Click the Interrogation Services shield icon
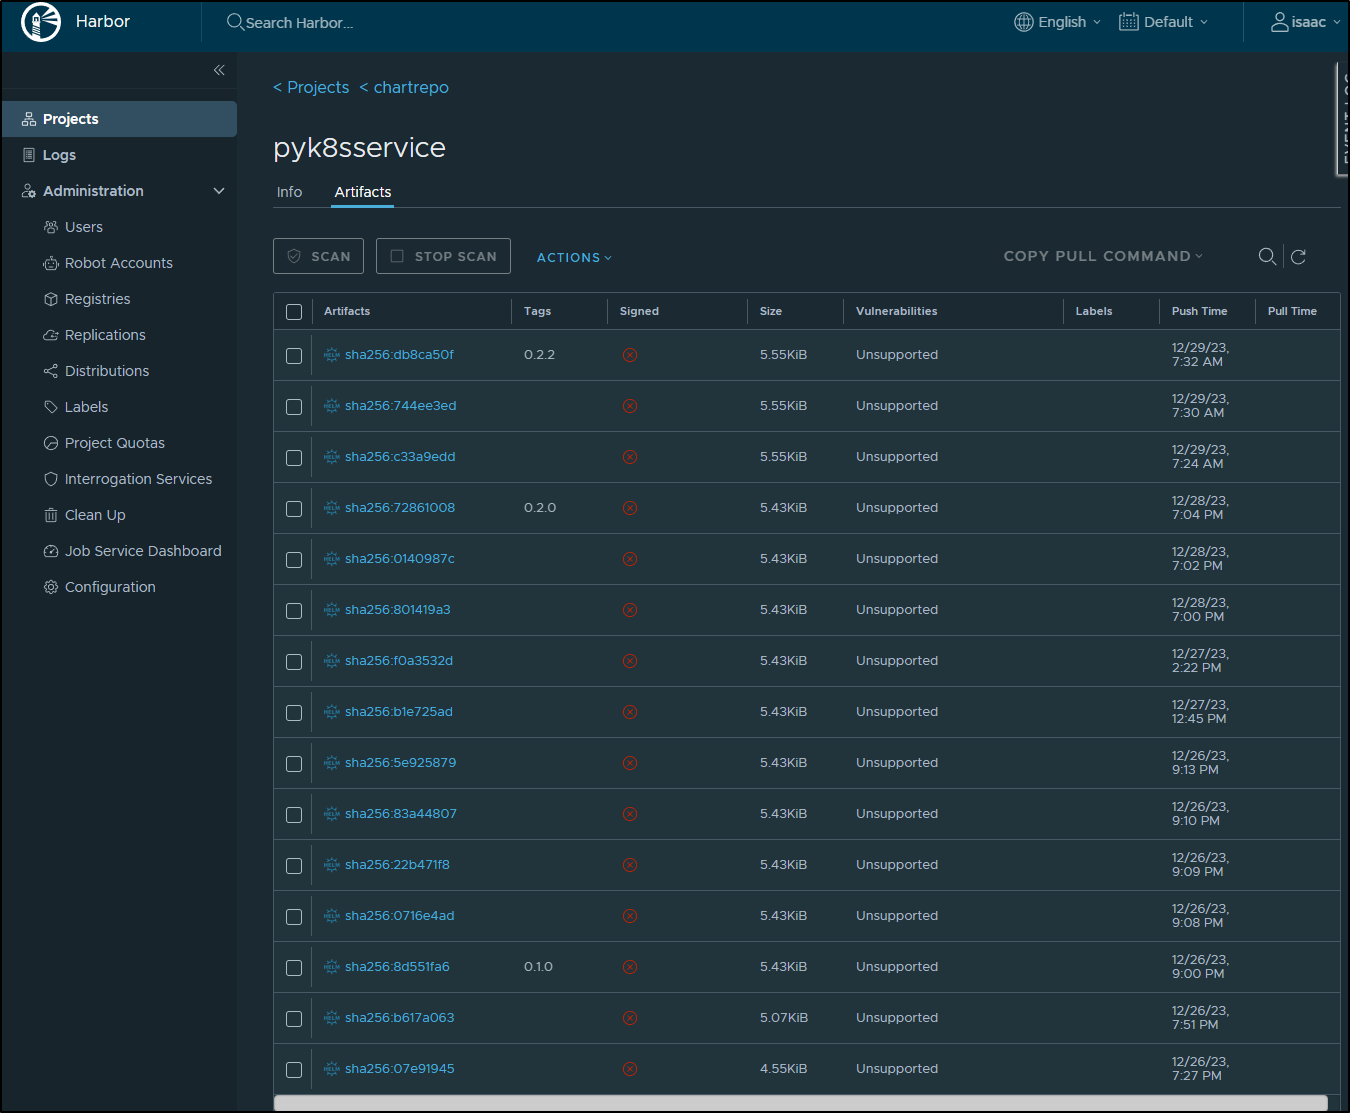 coord(51,479)
